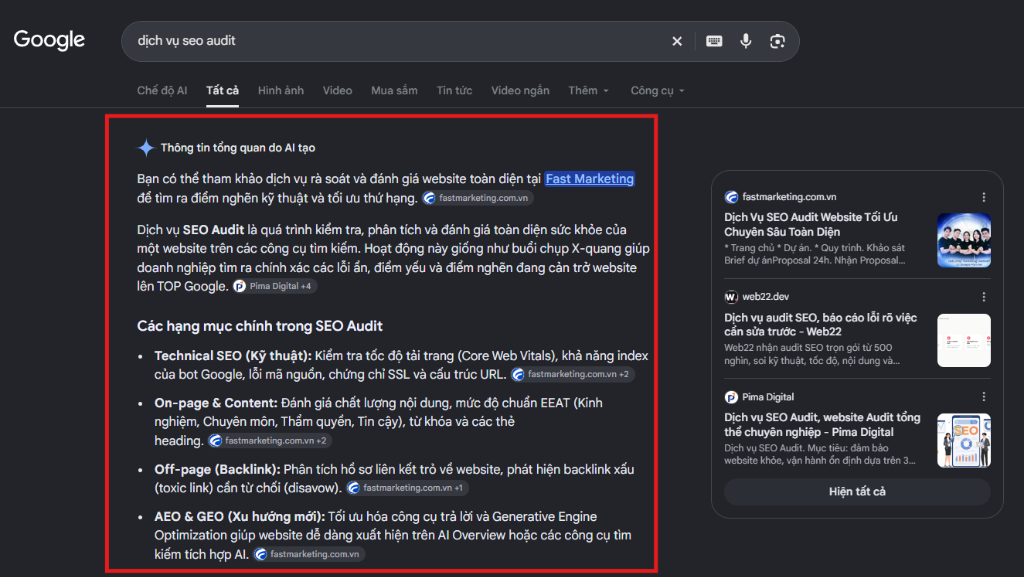This screenshot has width=1024, height=577.
Task: Open fastmarketing.com.vn +2 chip under Technical SEO
Action: coord(571,374)
